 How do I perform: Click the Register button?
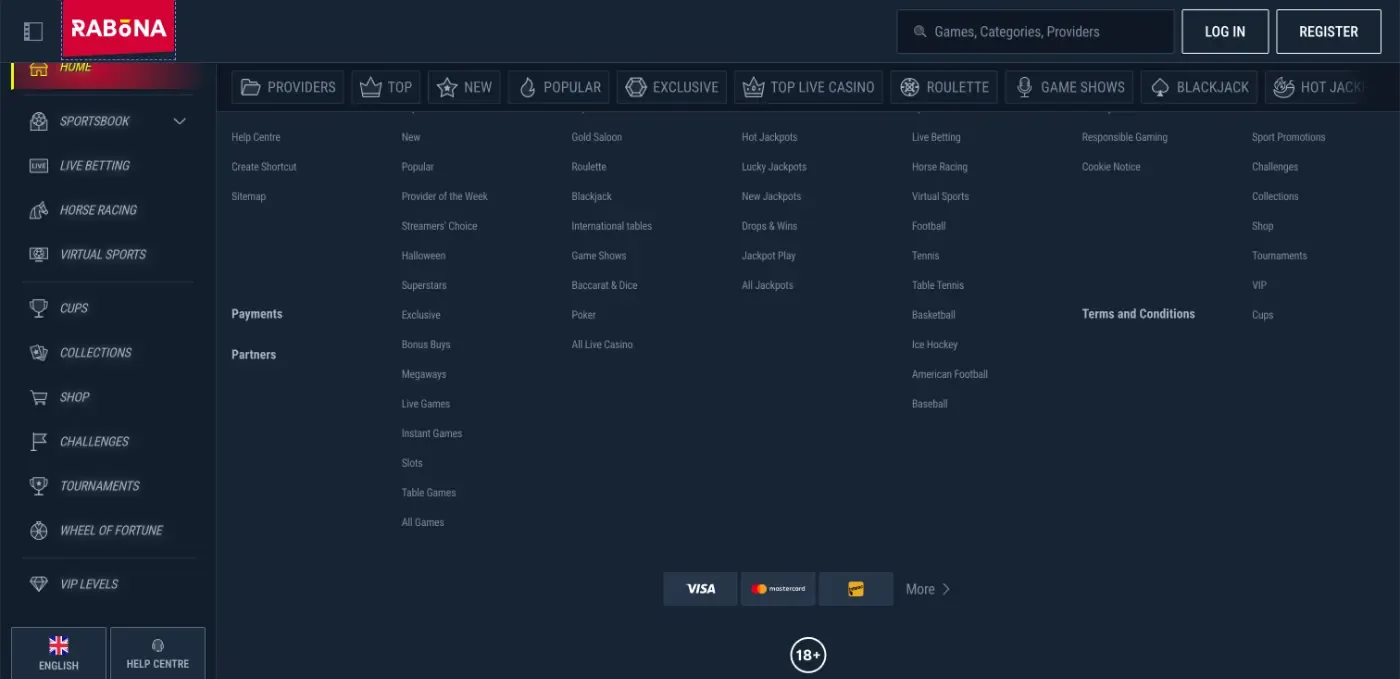(x=1328, y=32)
